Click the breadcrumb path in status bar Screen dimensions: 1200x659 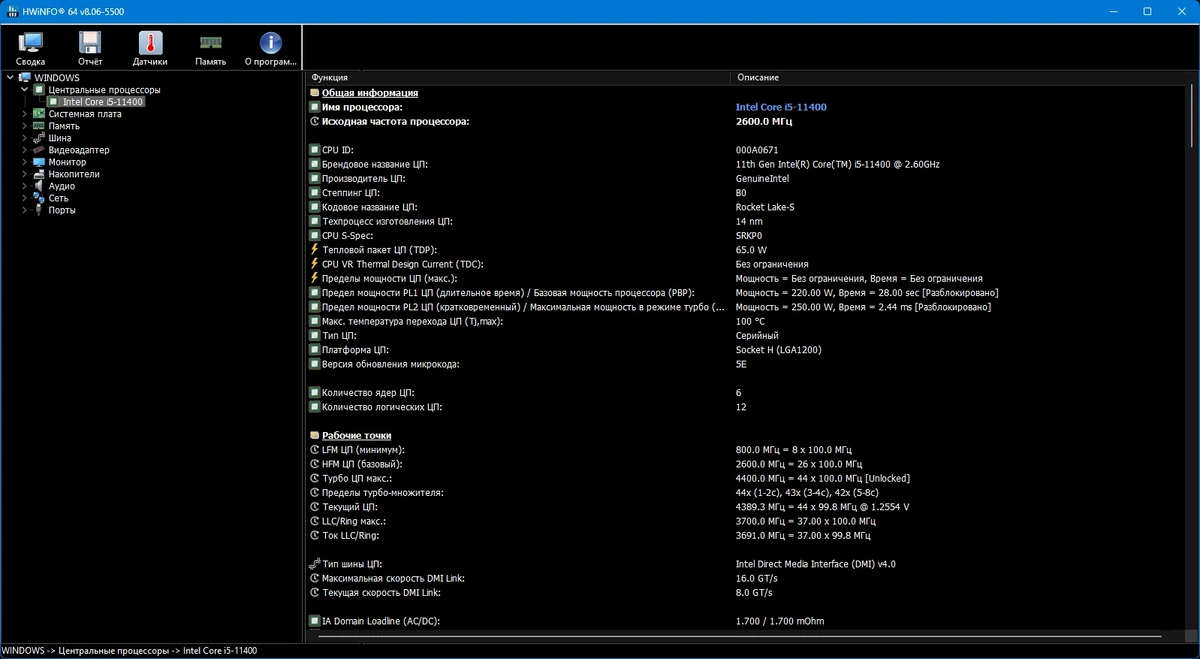point(129,651)
